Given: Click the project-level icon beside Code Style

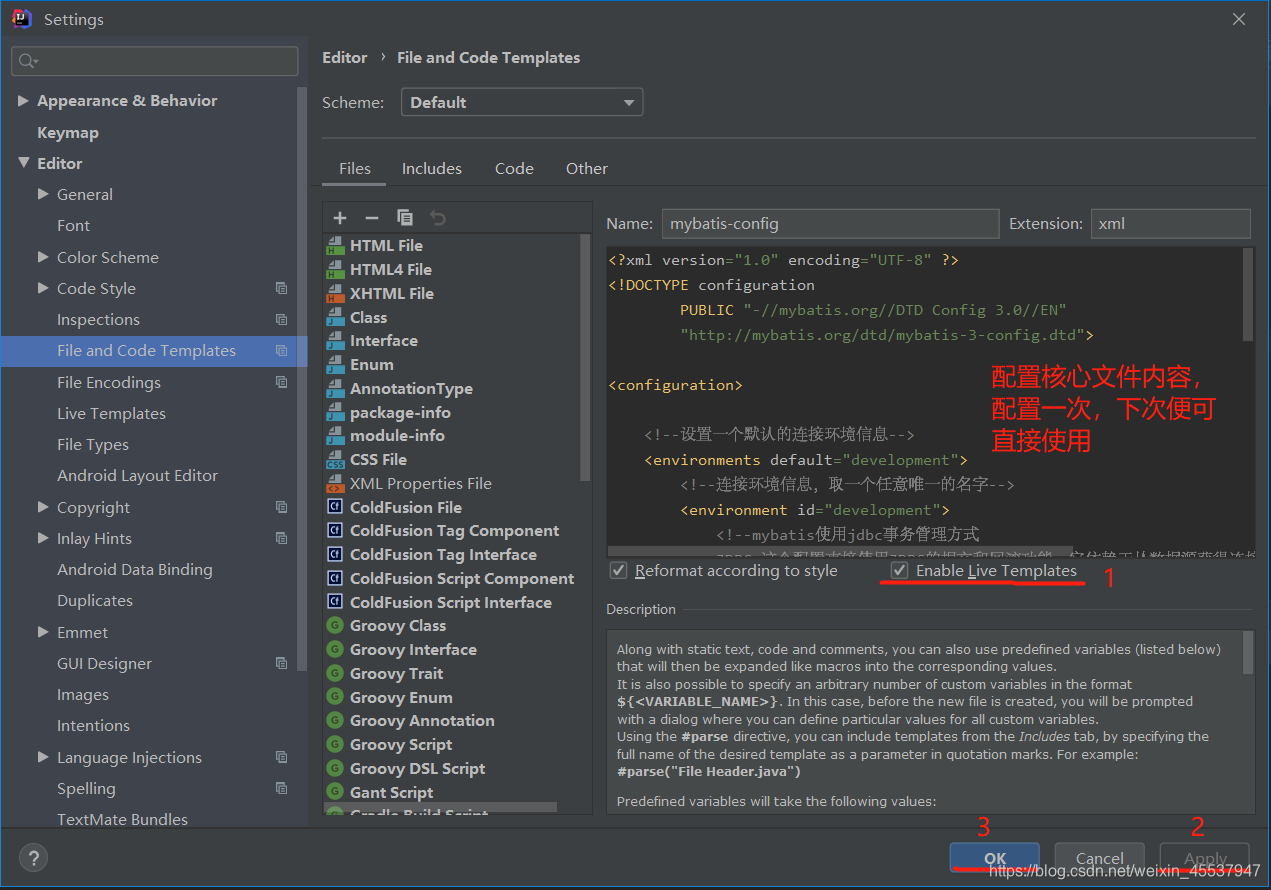Looking at the screenshot, I should pyautogui.click(x=282, y=288).
